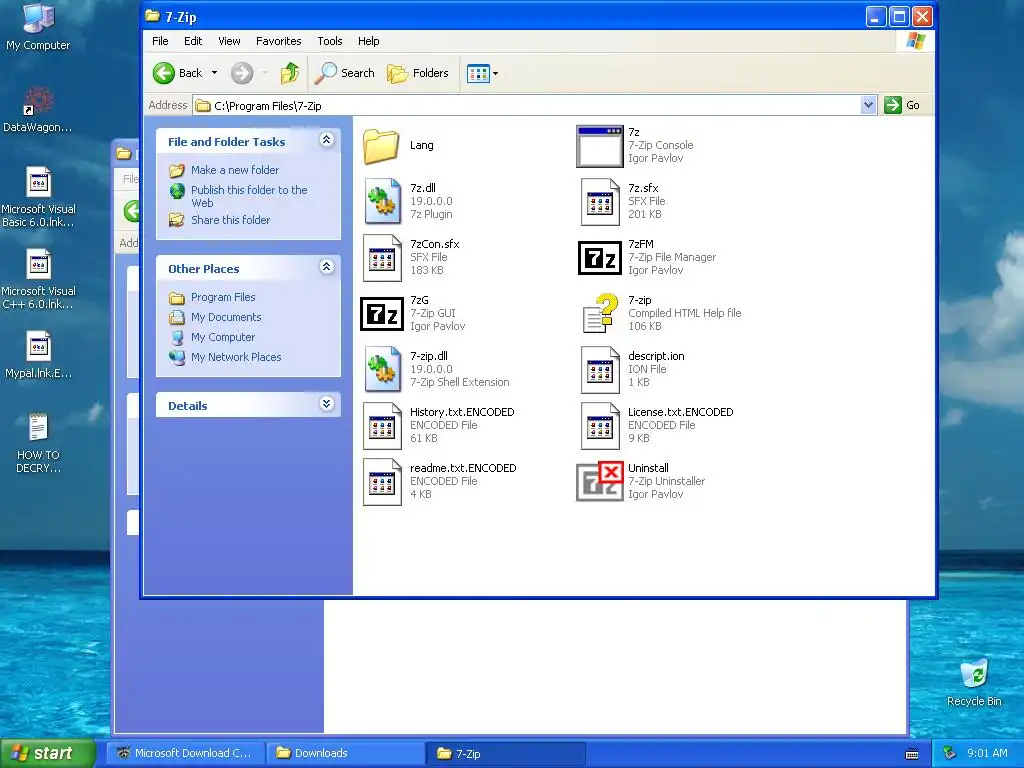
Task: Select the DataWagon desktop shortcut
Action: (x=38, y=109)
